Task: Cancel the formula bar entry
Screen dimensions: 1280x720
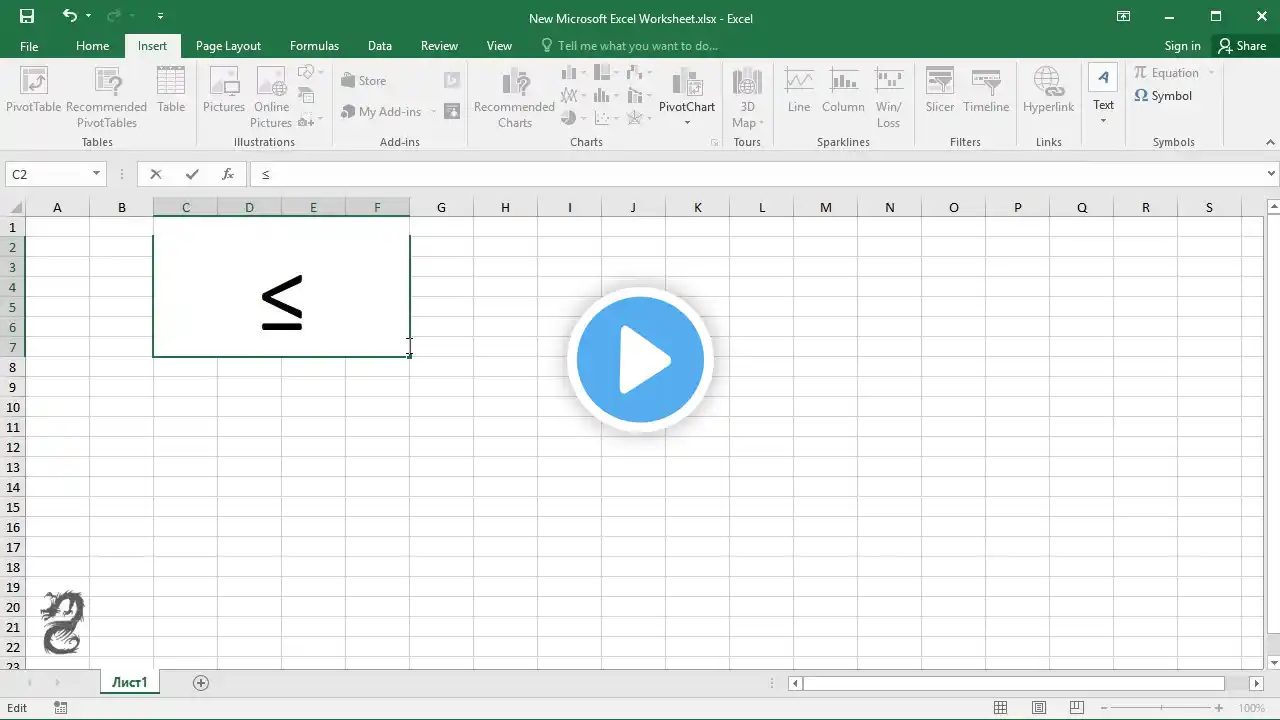Action: [x=155, y=174]
